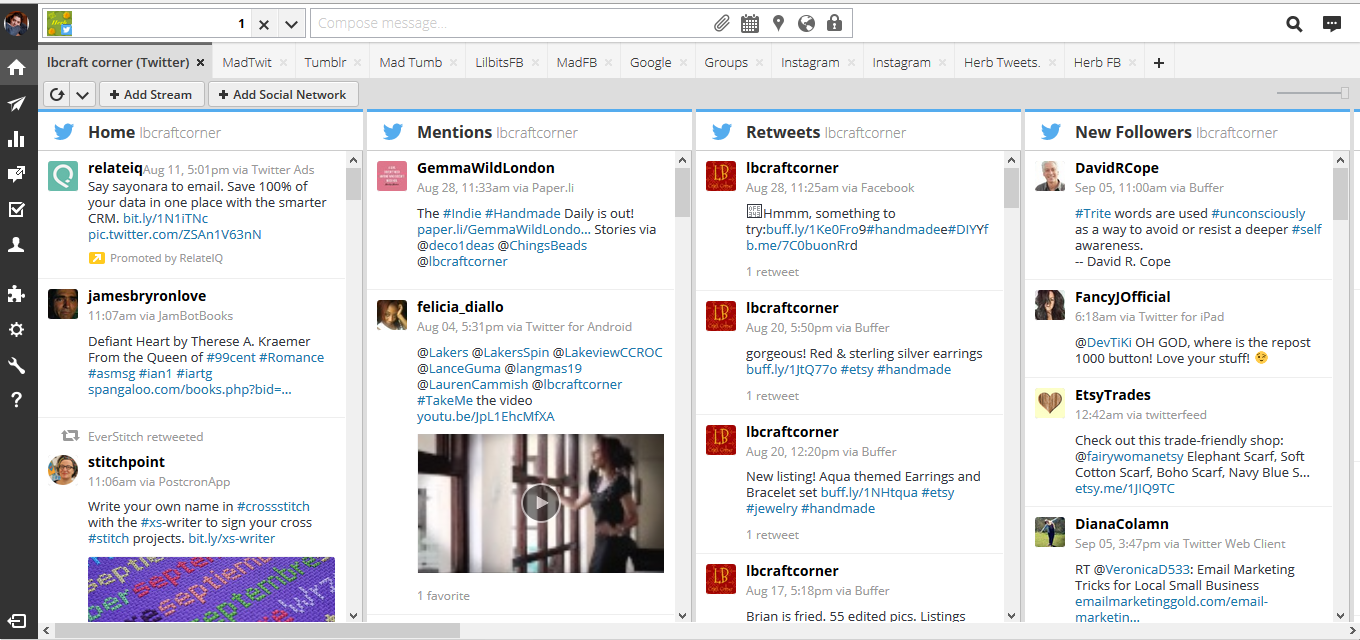1360x640 pixels.
Task: Switch to the Tumblr tab
Action: point(325,62)
